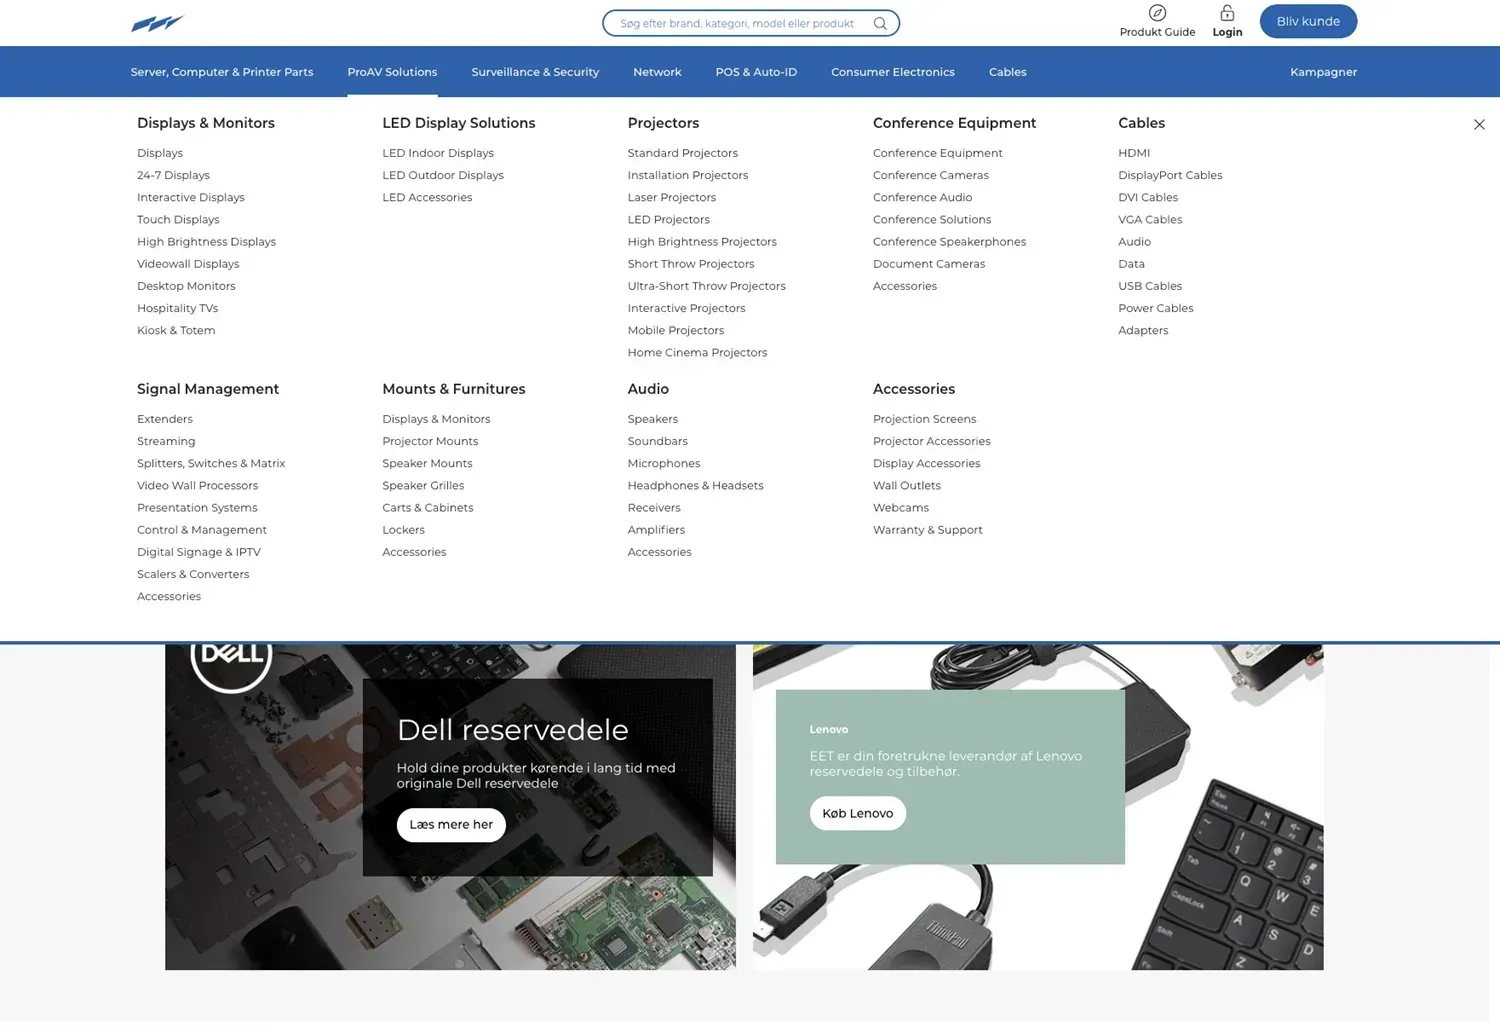Open Touch Displays link

pos(178,219)
